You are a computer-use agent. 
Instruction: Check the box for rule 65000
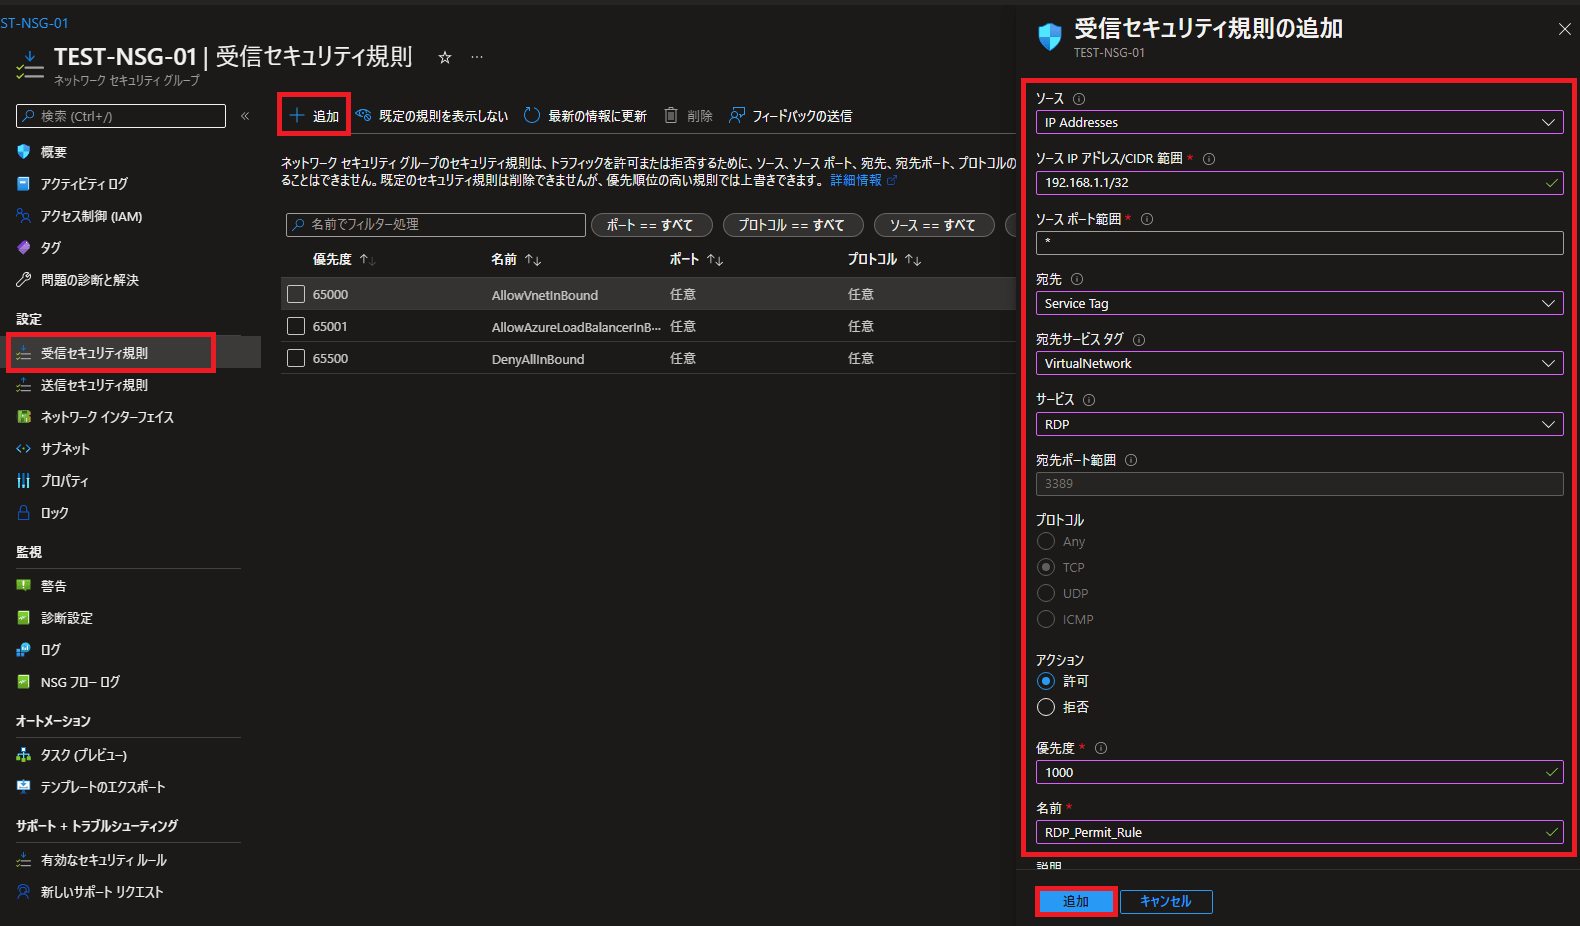click(x=296, y=294)
